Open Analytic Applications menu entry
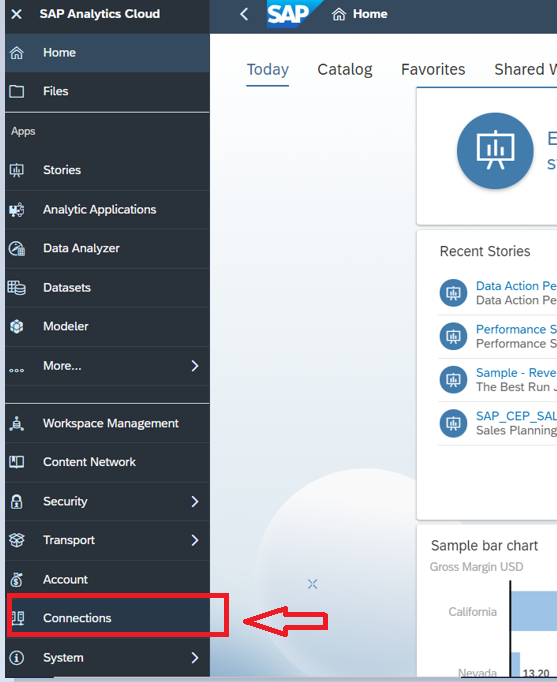 (x=107, y=210)
